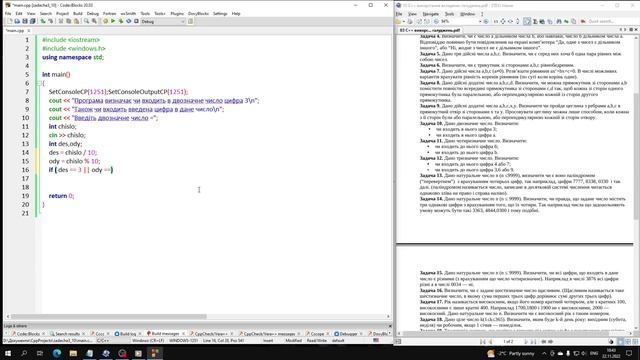This screenshot has width=640, height=360.
Task: Open the Settings menu in Code::Blocks
Action: pyautogui.click(x=220, y=13)
